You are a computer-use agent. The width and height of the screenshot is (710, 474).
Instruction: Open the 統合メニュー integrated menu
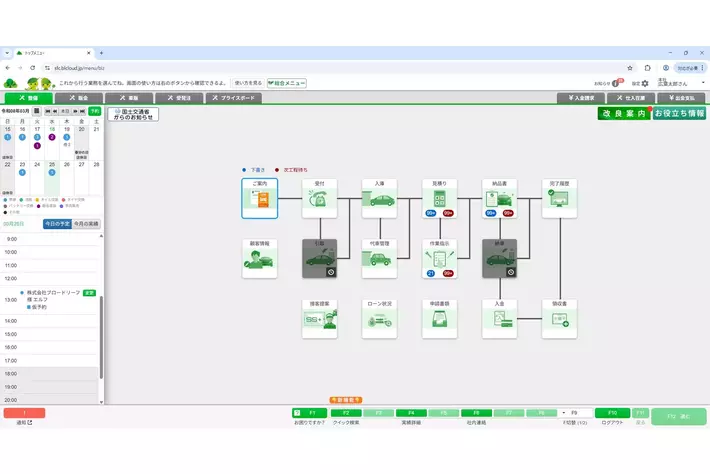pos(286,83)
